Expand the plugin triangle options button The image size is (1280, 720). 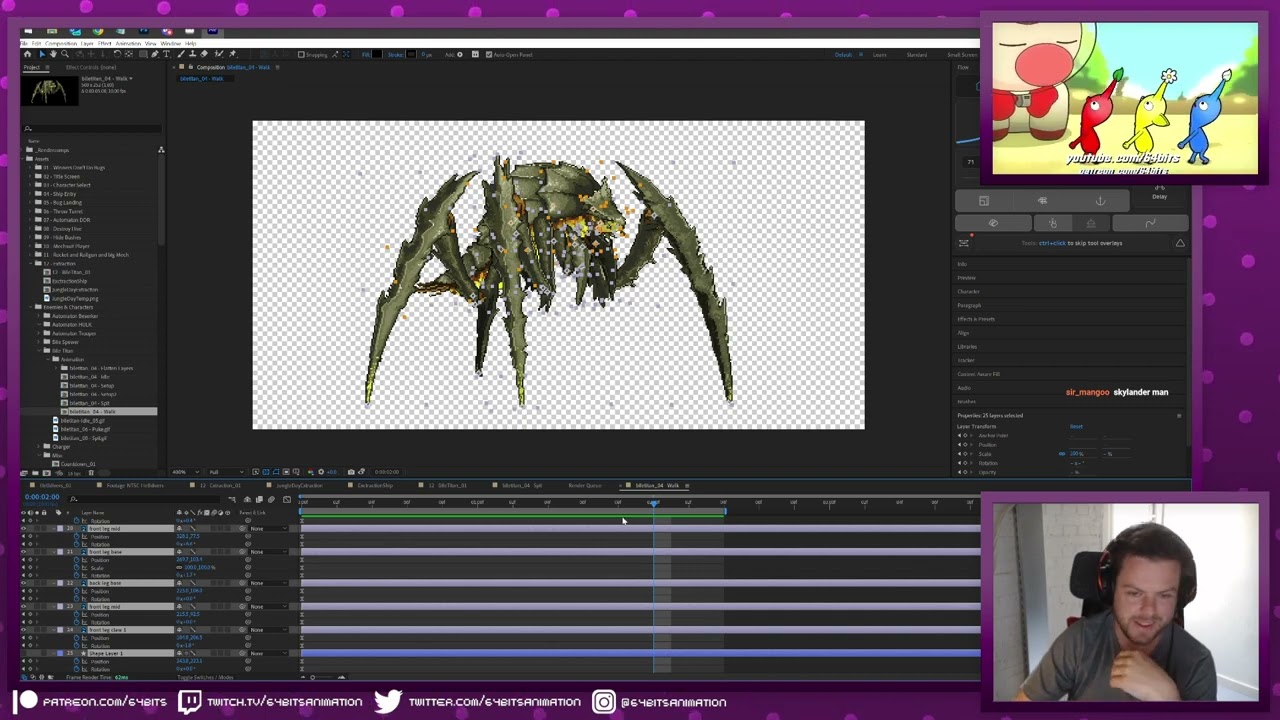pyautogui.click(x=1180, y=243)
